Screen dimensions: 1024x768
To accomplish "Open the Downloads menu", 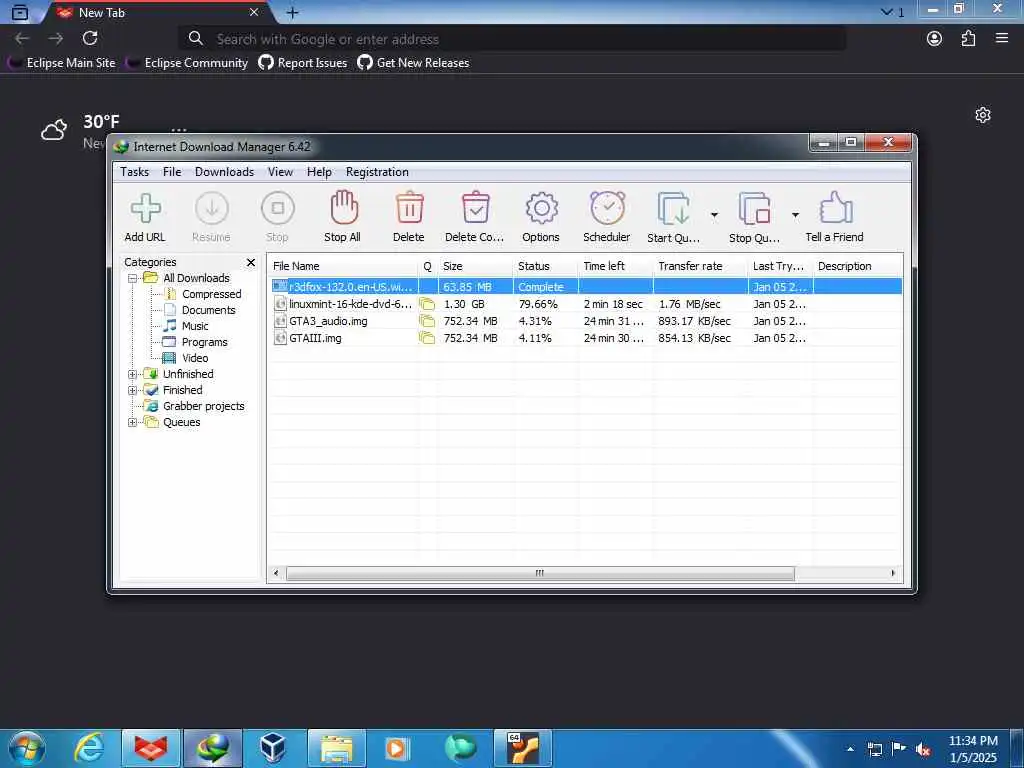I will click(224, 172).
